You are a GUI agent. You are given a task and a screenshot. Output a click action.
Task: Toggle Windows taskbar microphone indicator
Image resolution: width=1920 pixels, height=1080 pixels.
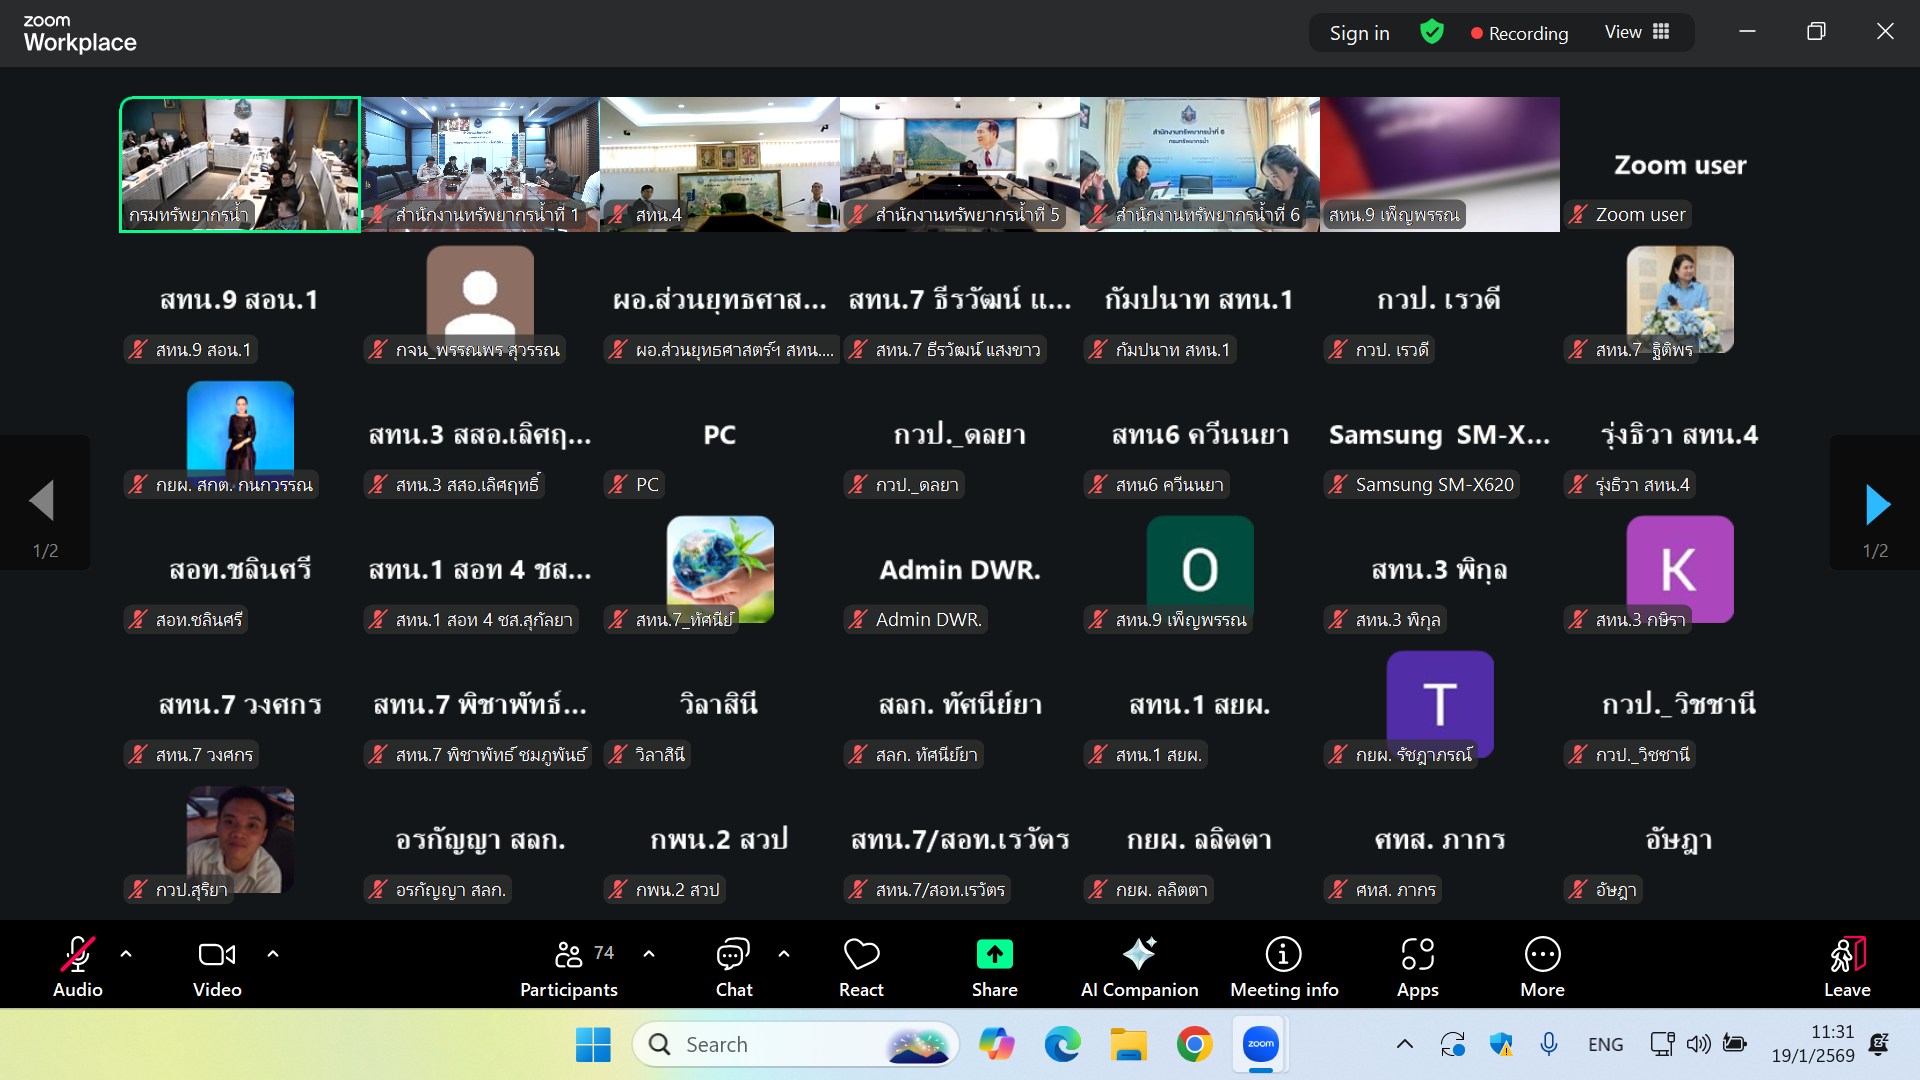click(1548, 1044)
